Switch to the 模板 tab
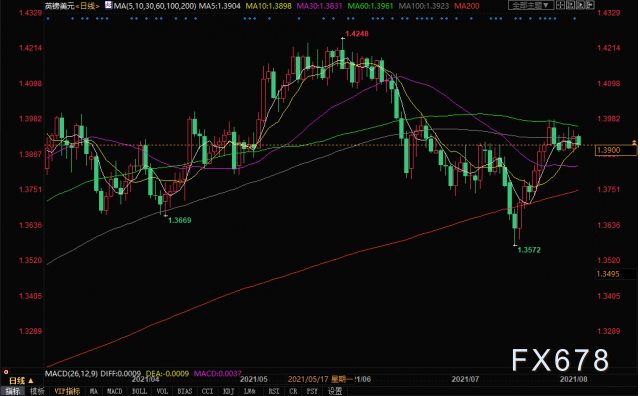 click(37, 391)
